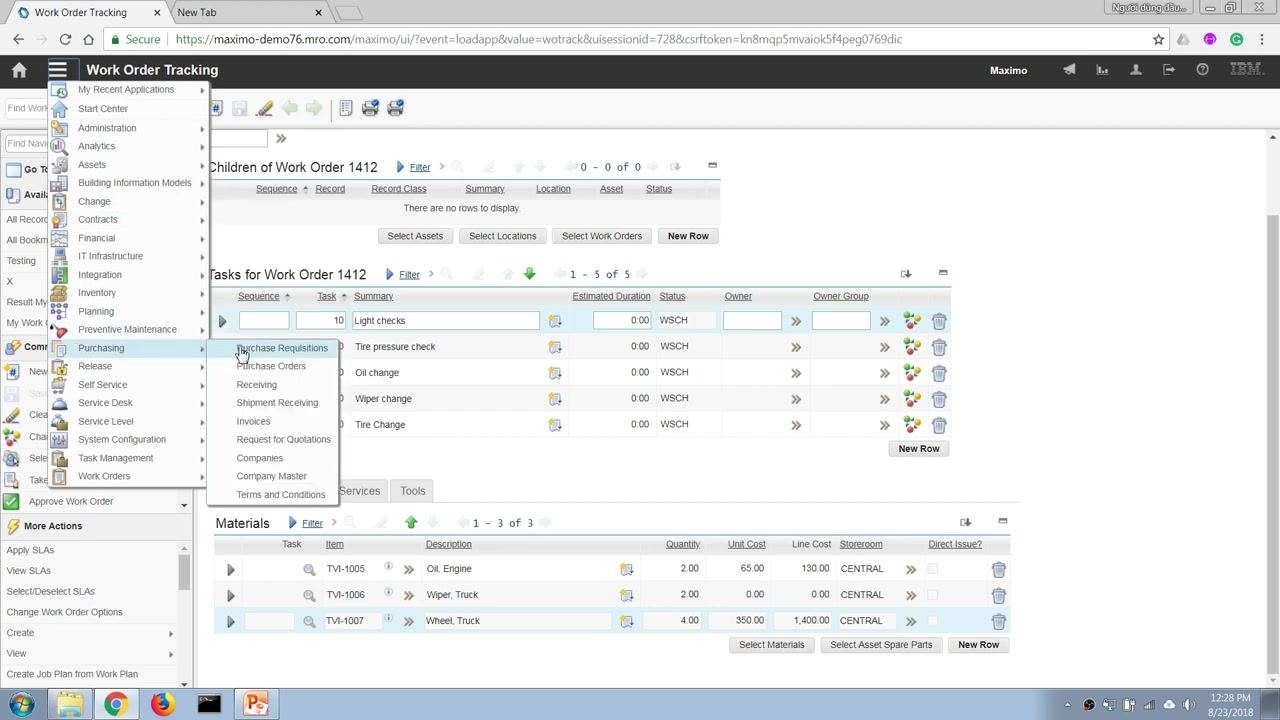Click New Row under the Tasks table

click(x=919, y=449)
